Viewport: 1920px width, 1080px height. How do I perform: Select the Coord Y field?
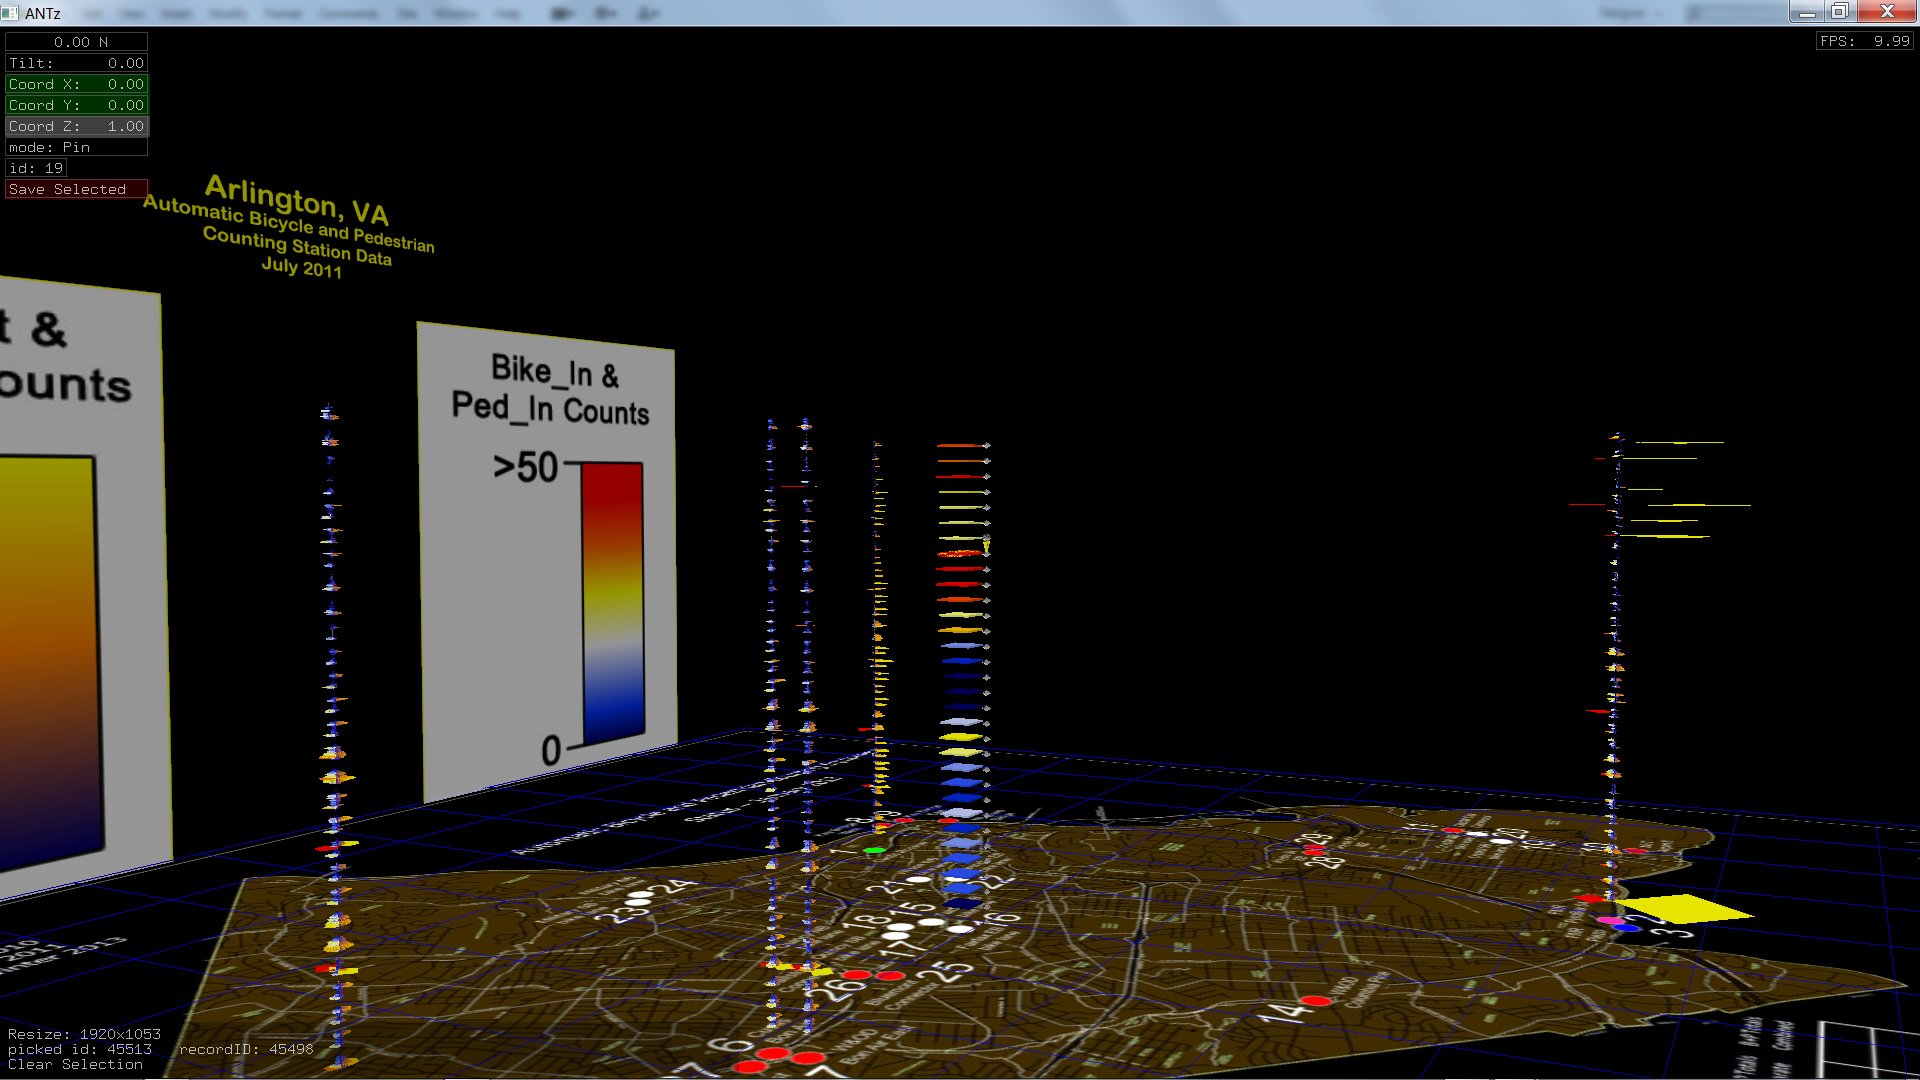click(x=76, y=105)
